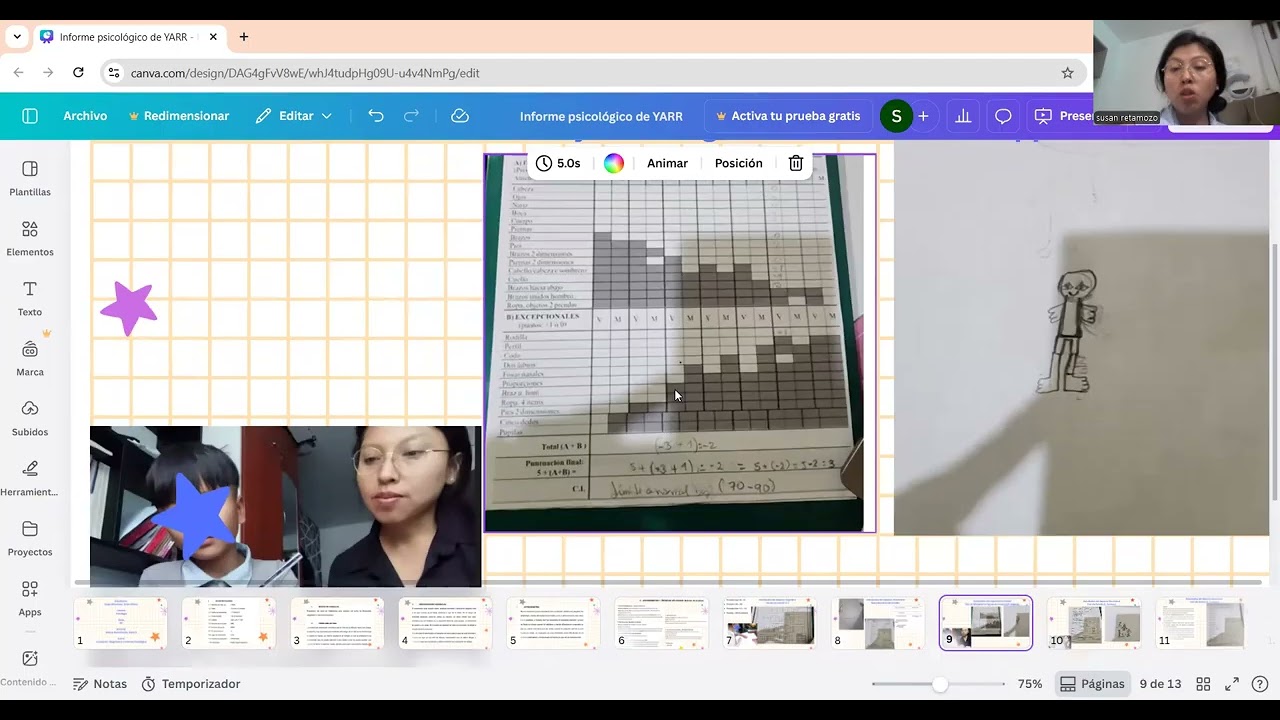Redo the last action
Screen dimensions: 1280x720
pyautogui.click(x=411, y=116)
